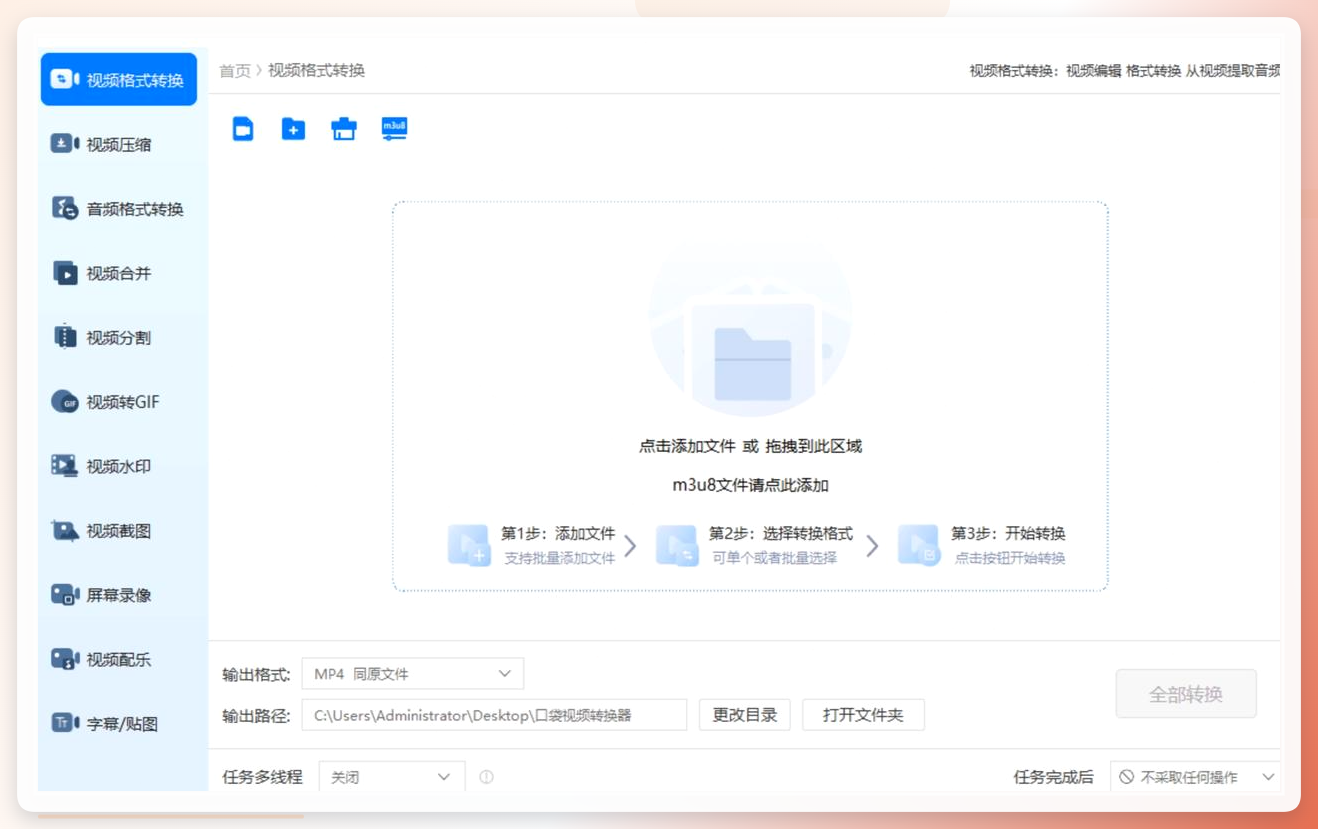Click the 视频截图 sidebar icon

tap(65, 530)
